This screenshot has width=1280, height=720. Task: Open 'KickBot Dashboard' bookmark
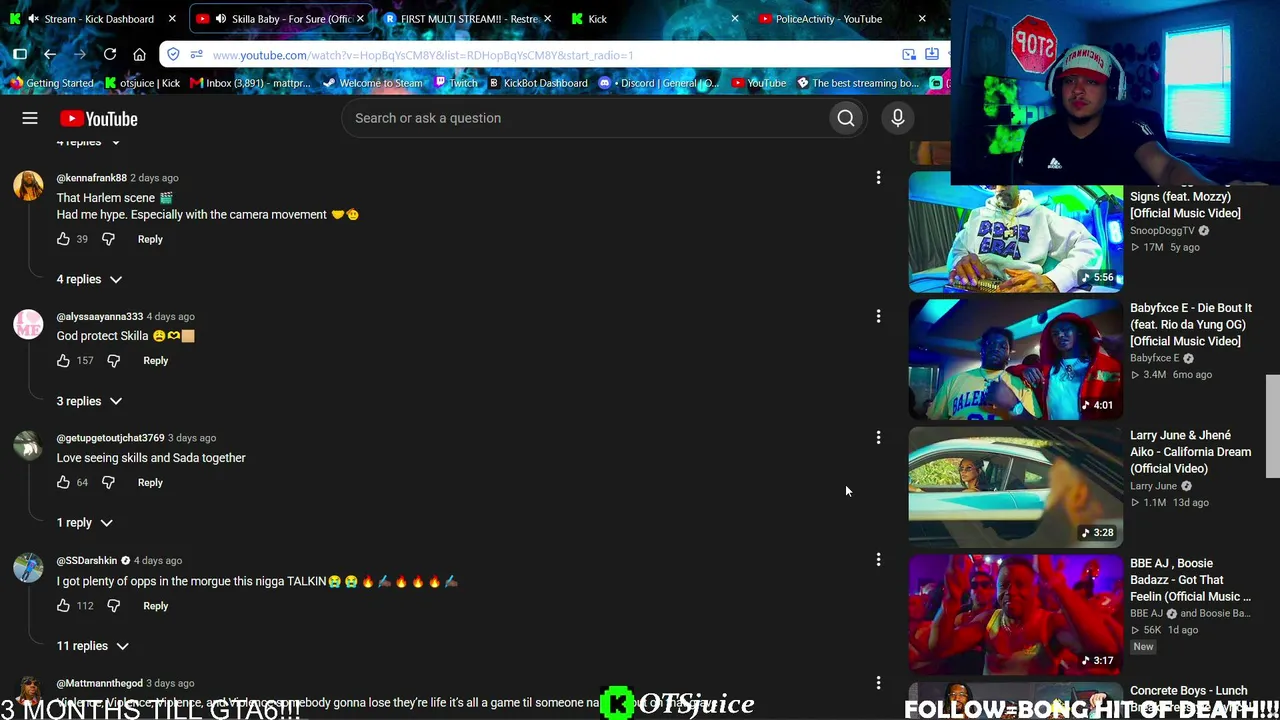(538, 83)
